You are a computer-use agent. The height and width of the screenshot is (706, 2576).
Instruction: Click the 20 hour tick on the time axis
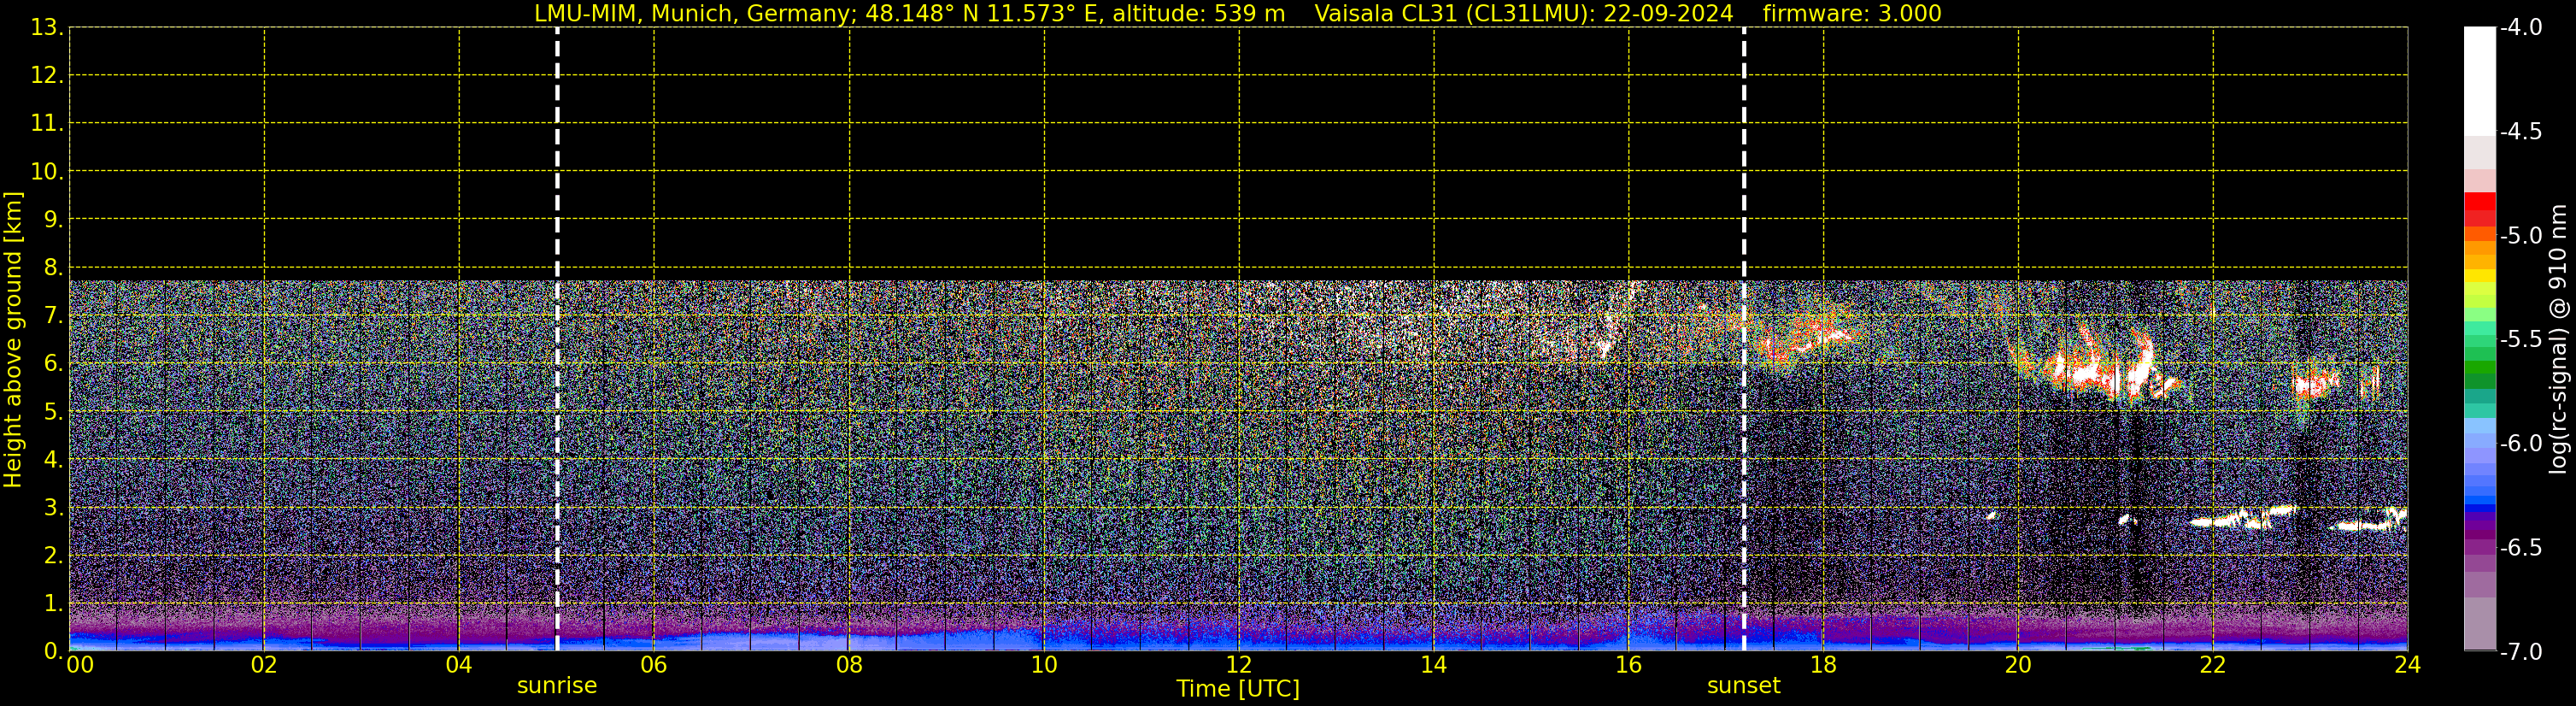(2018, 665)
